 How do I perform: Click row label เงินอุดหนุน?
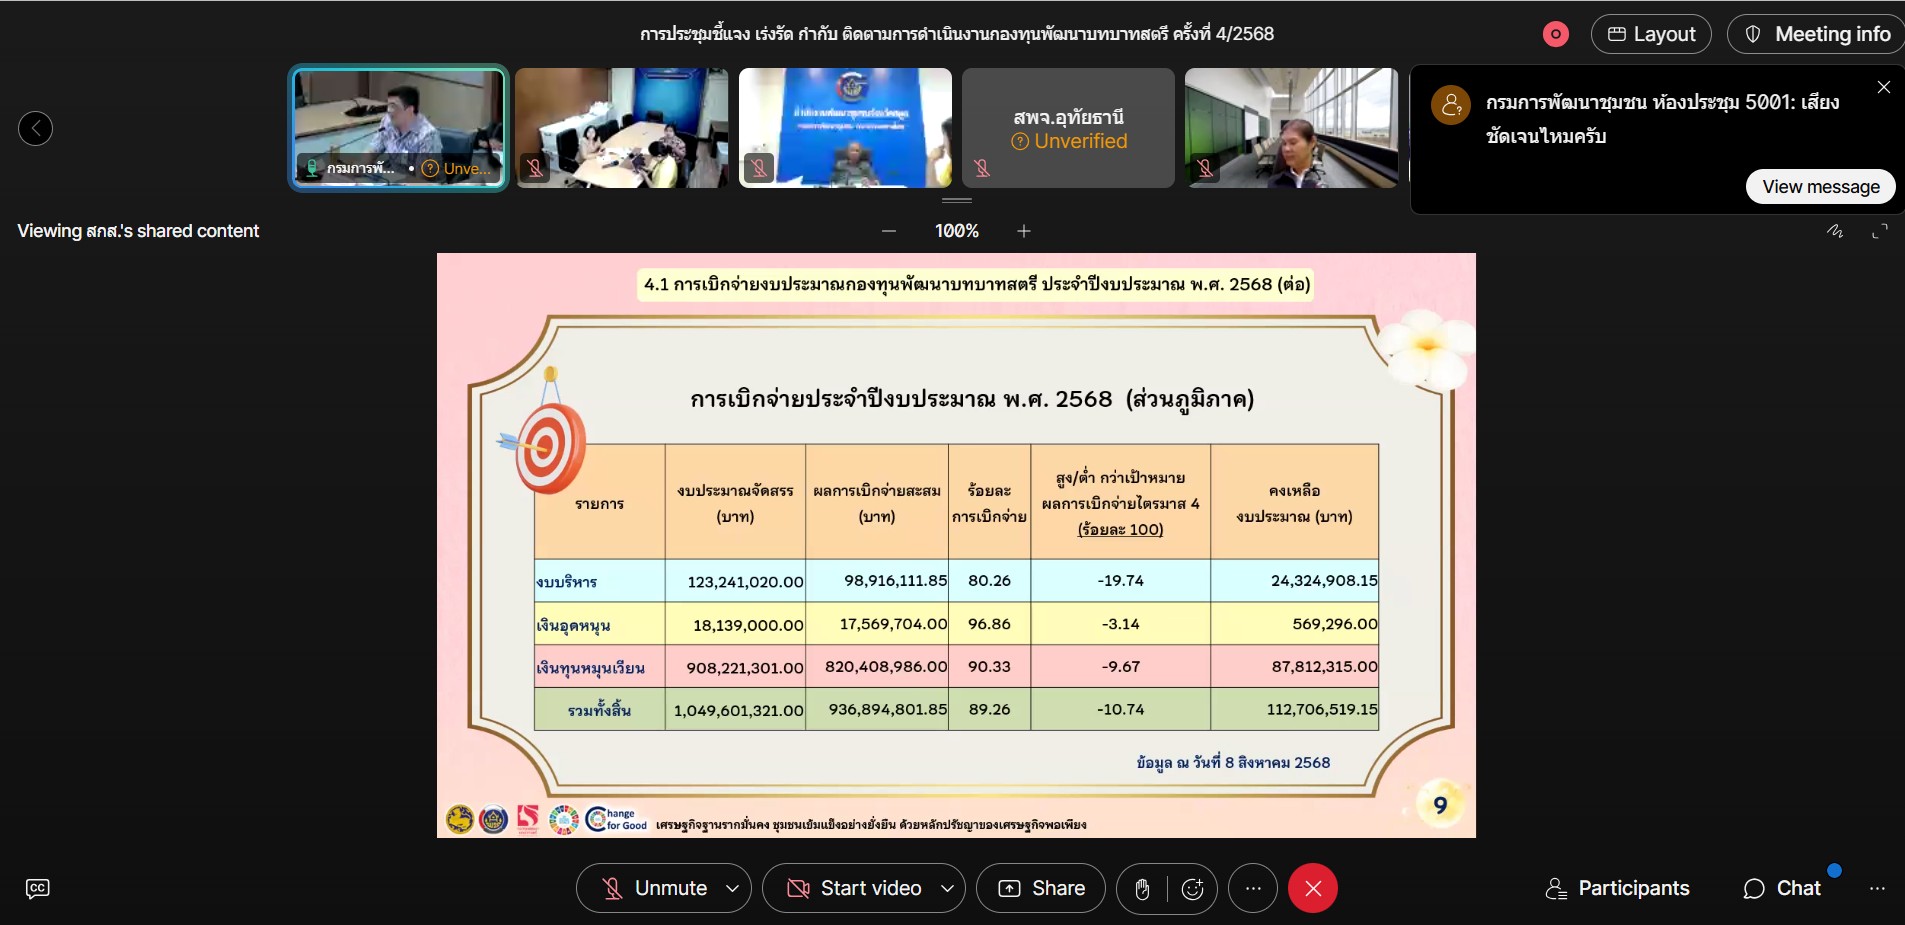coord(573,625)
